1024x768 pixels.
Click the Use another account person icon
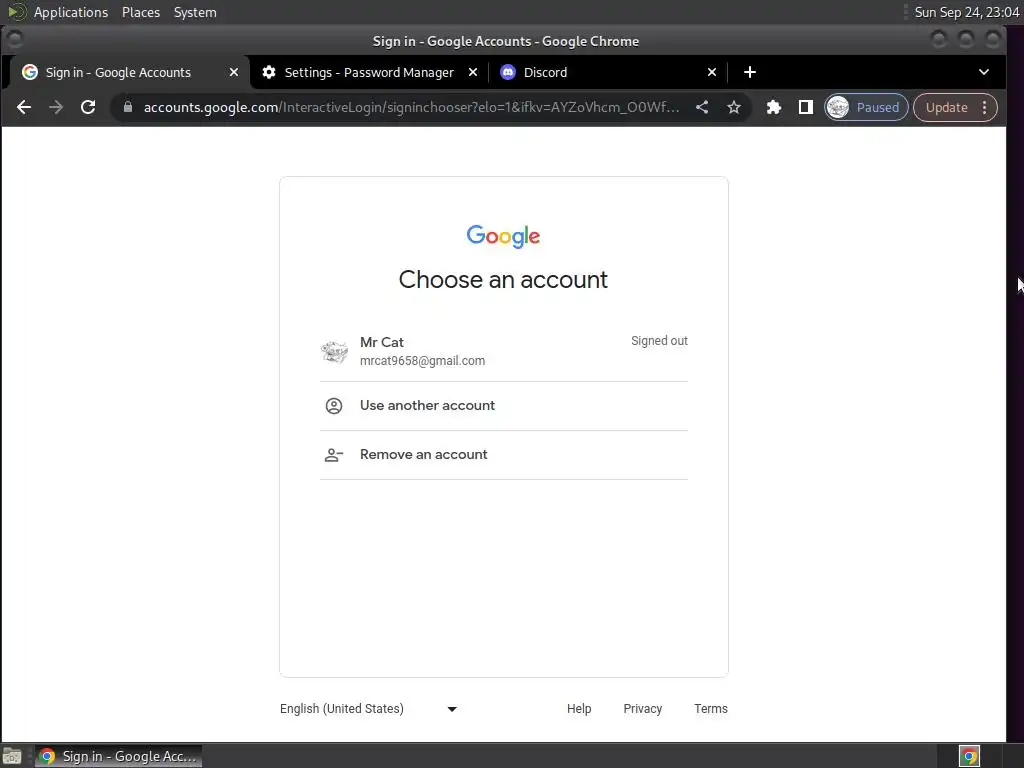[334, 406]
